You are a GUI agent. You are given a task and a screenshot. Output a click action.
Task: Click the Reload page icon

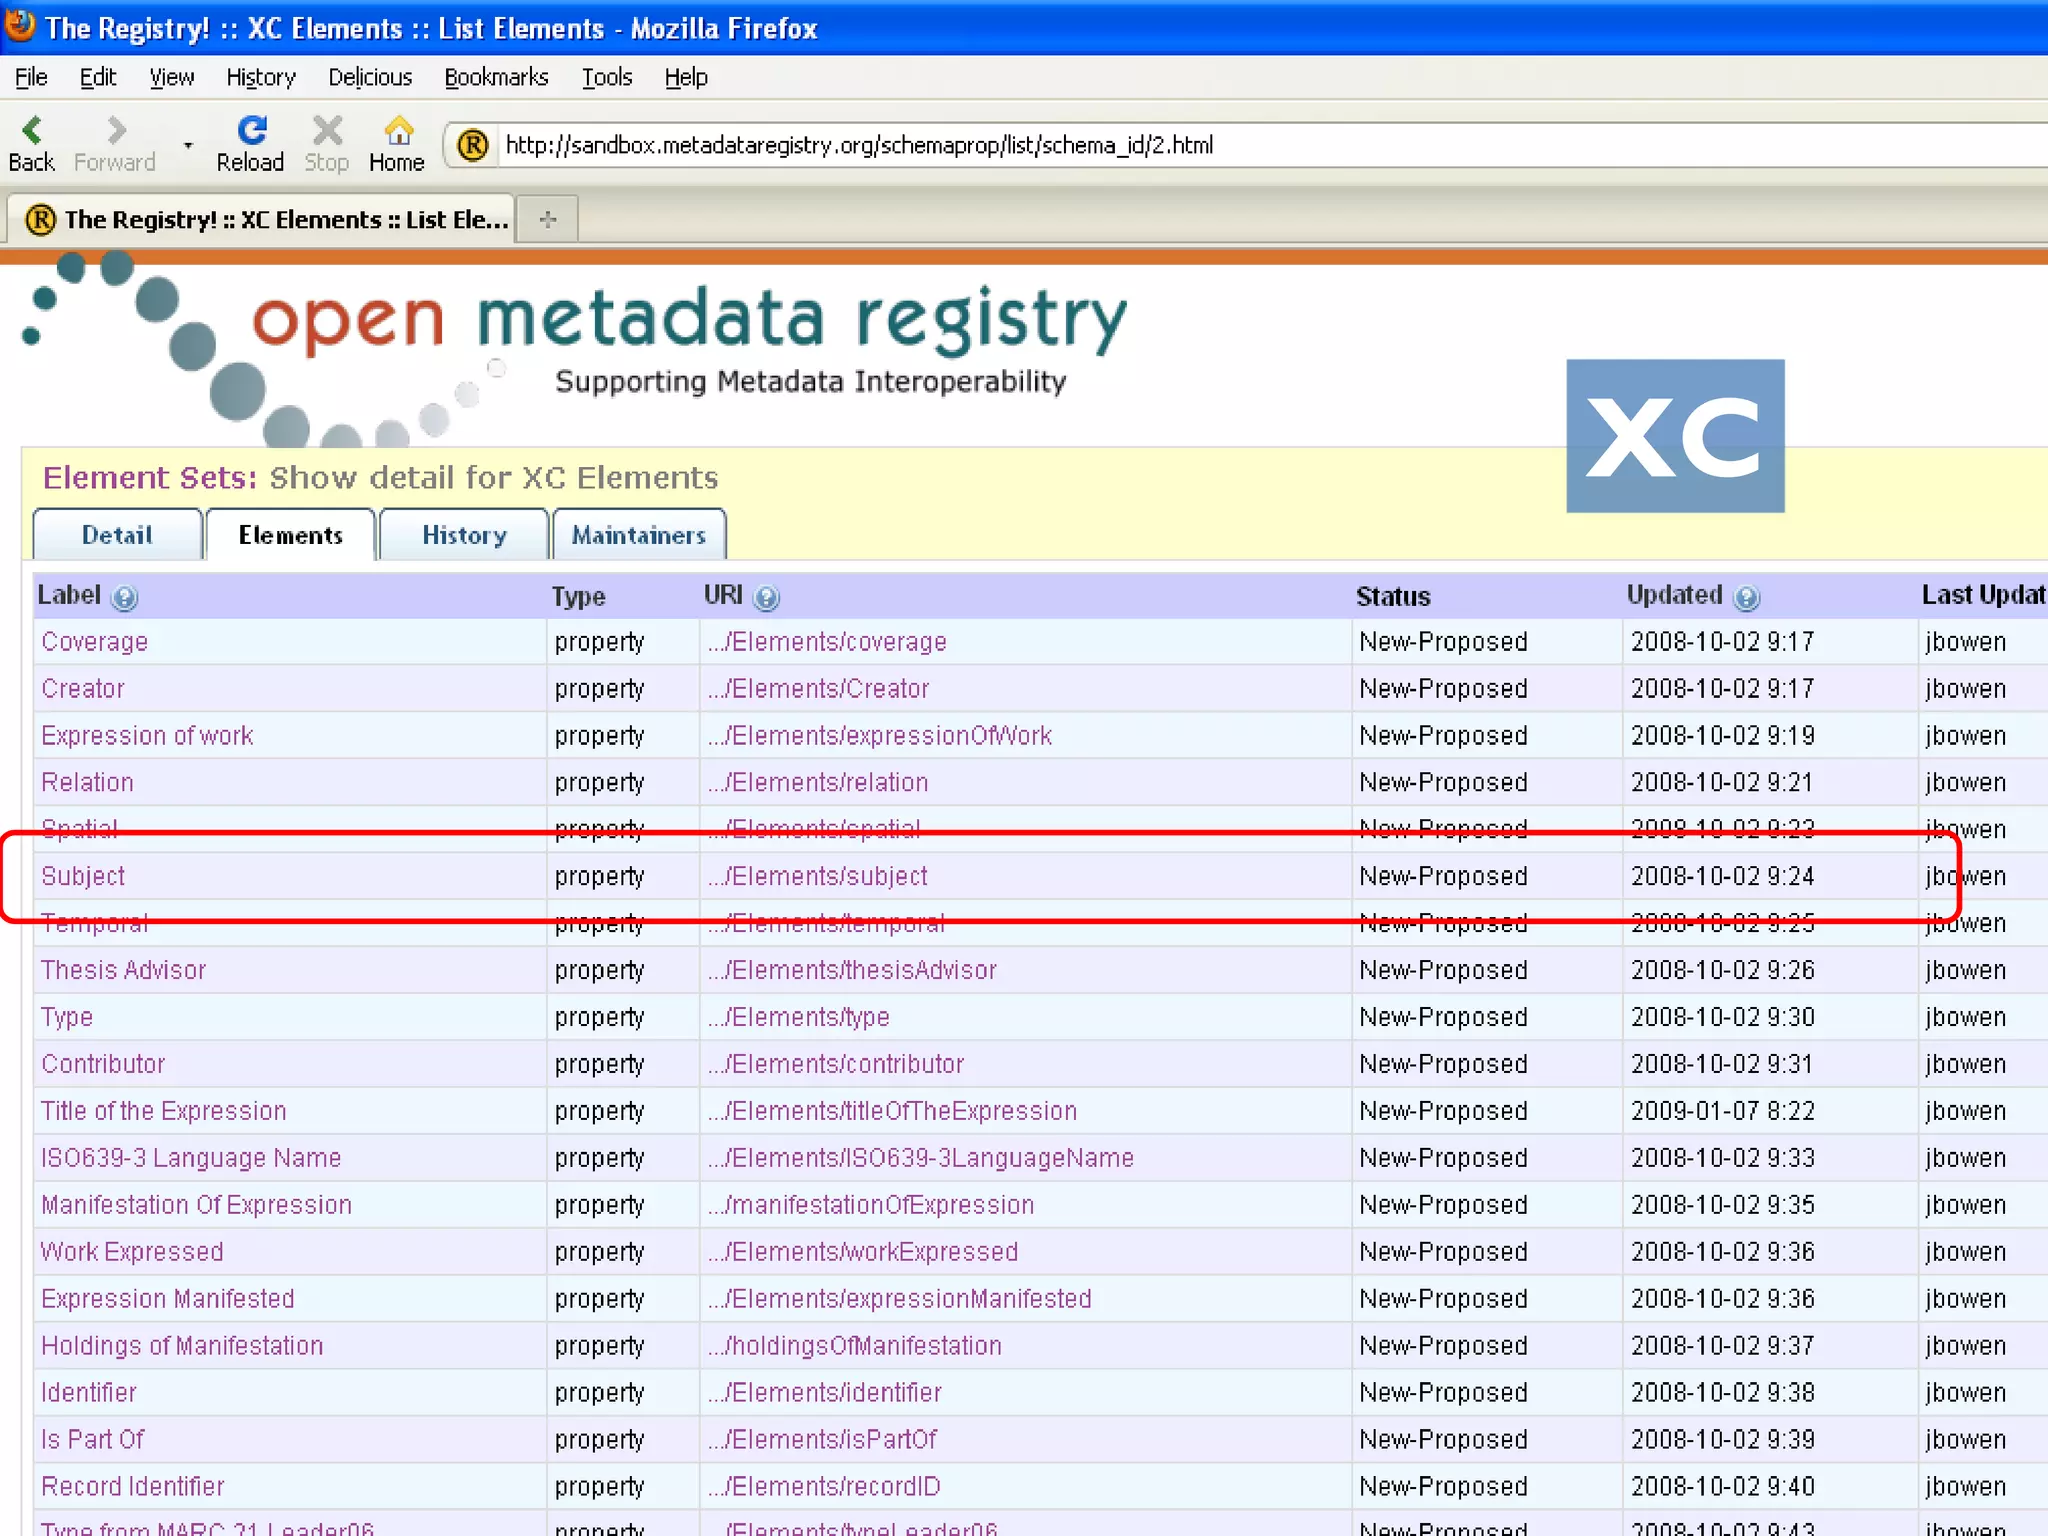251,131
